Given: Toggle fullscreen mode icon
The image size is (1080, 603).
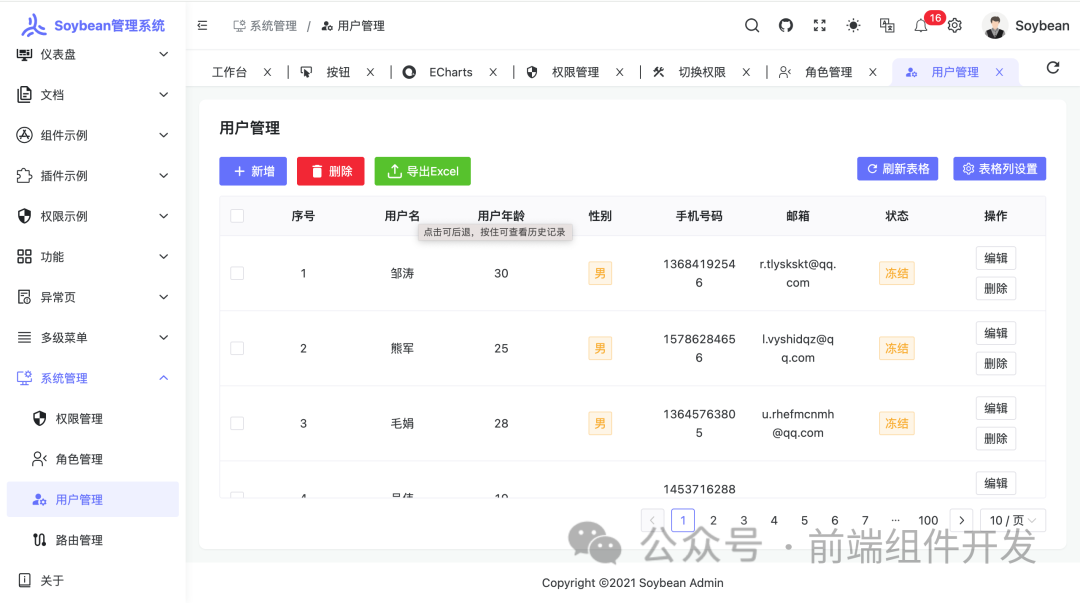Looking at the screenshot, I should [820, 25].
